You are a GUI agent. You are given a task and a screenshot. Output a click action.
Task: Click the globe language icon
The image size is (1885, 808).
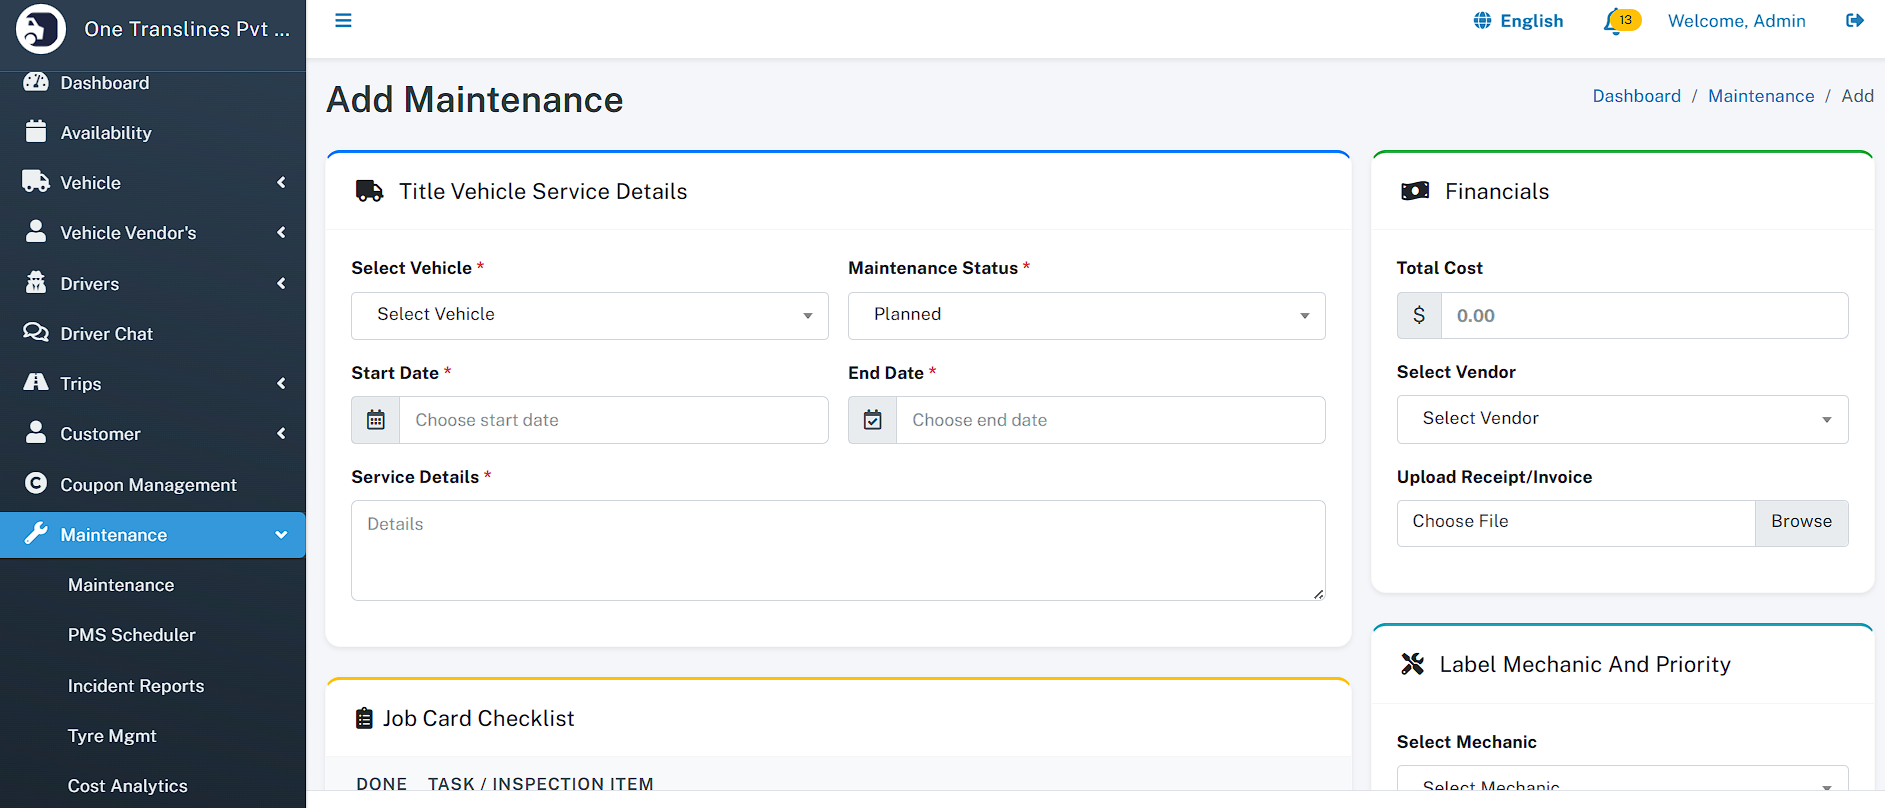[1482, 21]
